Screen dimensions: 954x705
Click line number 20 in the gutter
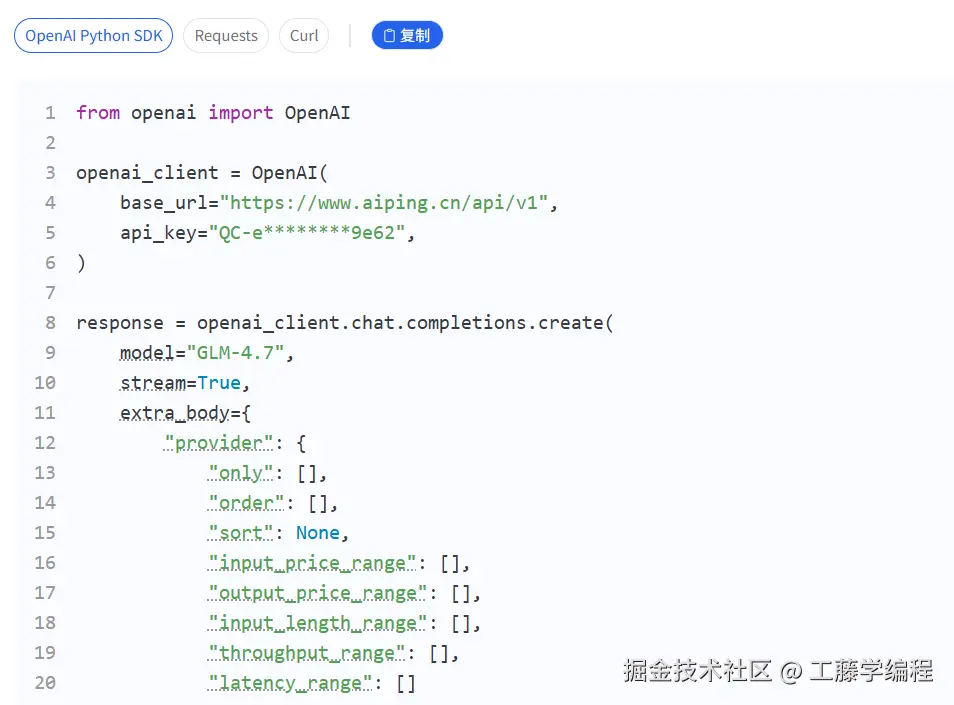pos(45,683)
